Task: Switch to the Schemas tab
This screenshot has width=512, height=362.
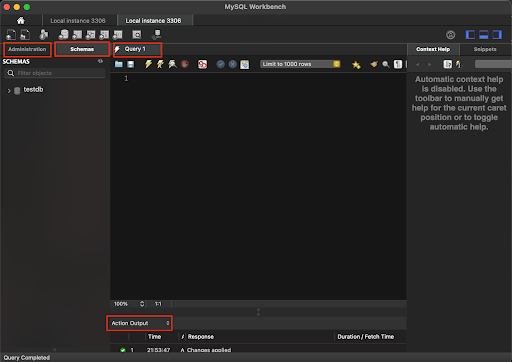Action: tap(82, 49)
